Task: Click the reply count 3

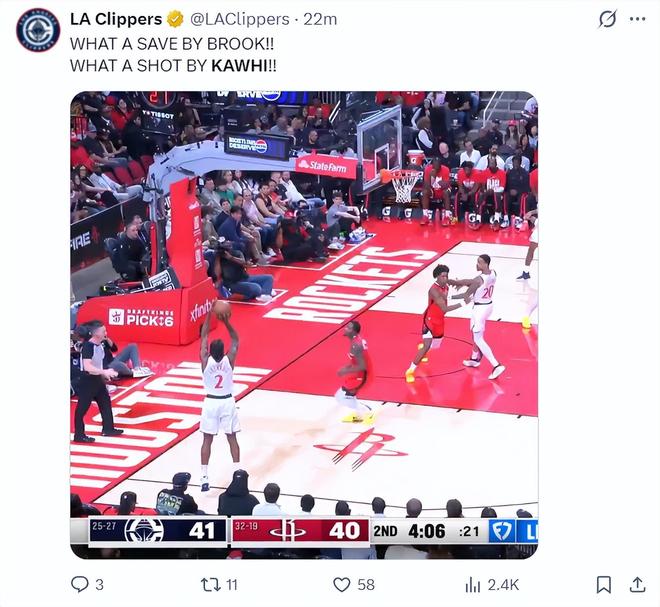Action: click(99, 585)
